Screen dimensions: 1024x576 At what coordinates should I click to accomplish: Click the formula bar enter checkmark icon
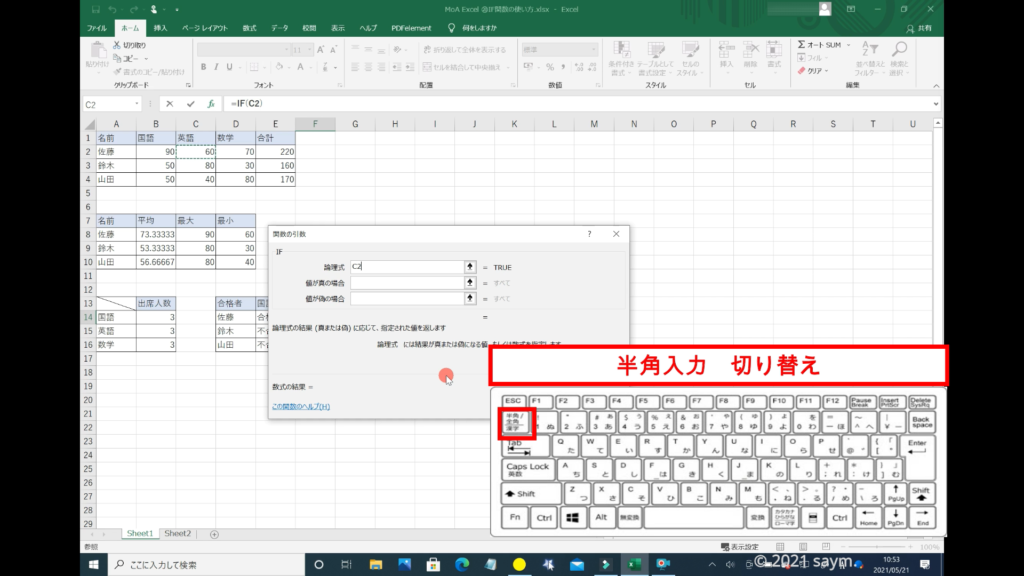pyautogui.click(x=190, y=104)
